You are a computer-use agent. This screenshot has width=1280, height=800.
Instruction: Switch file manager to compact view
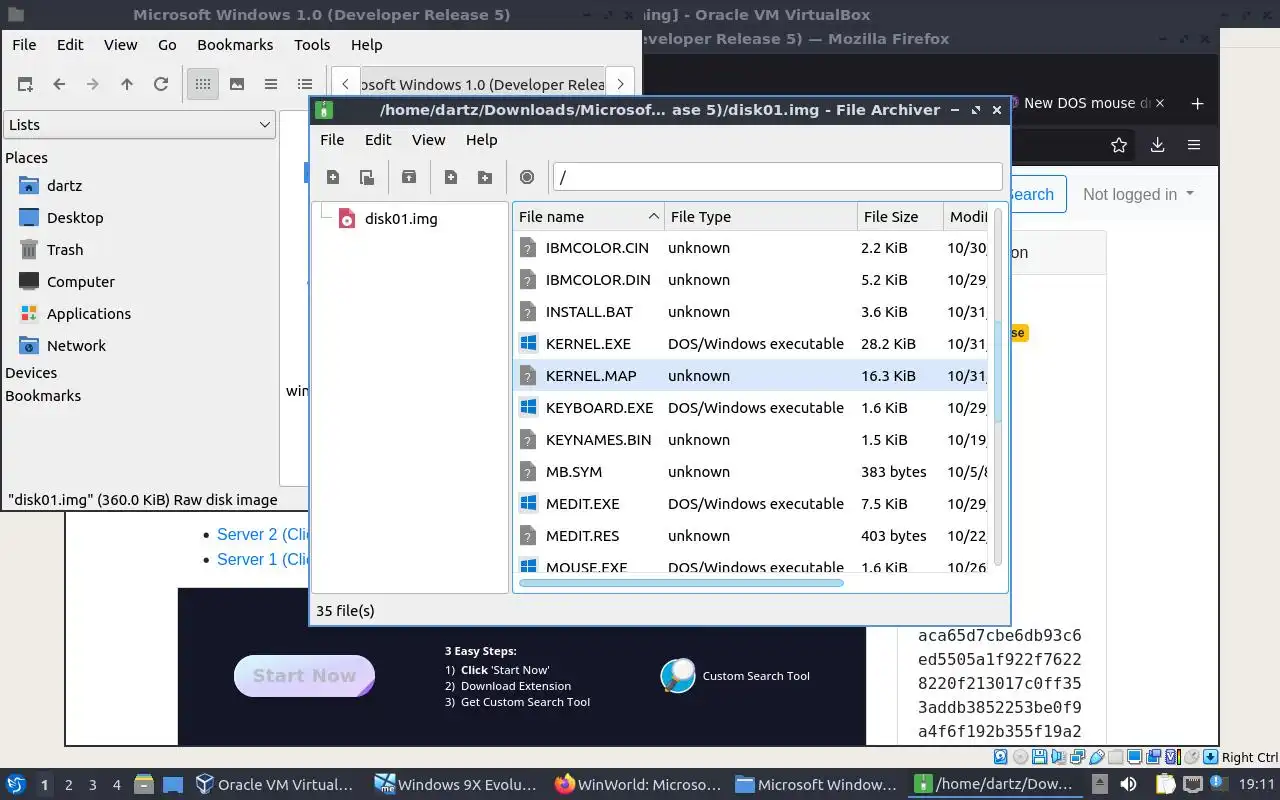(271, 84)
